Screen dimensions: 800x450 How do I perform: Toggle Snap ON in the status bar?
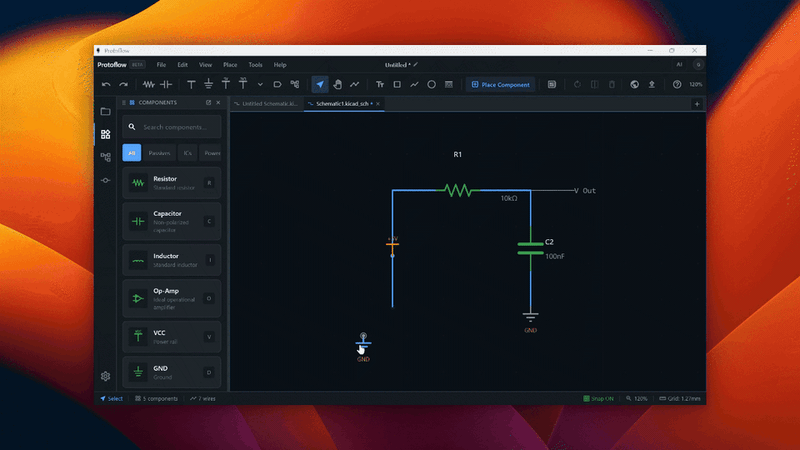[x=598, y=398]
